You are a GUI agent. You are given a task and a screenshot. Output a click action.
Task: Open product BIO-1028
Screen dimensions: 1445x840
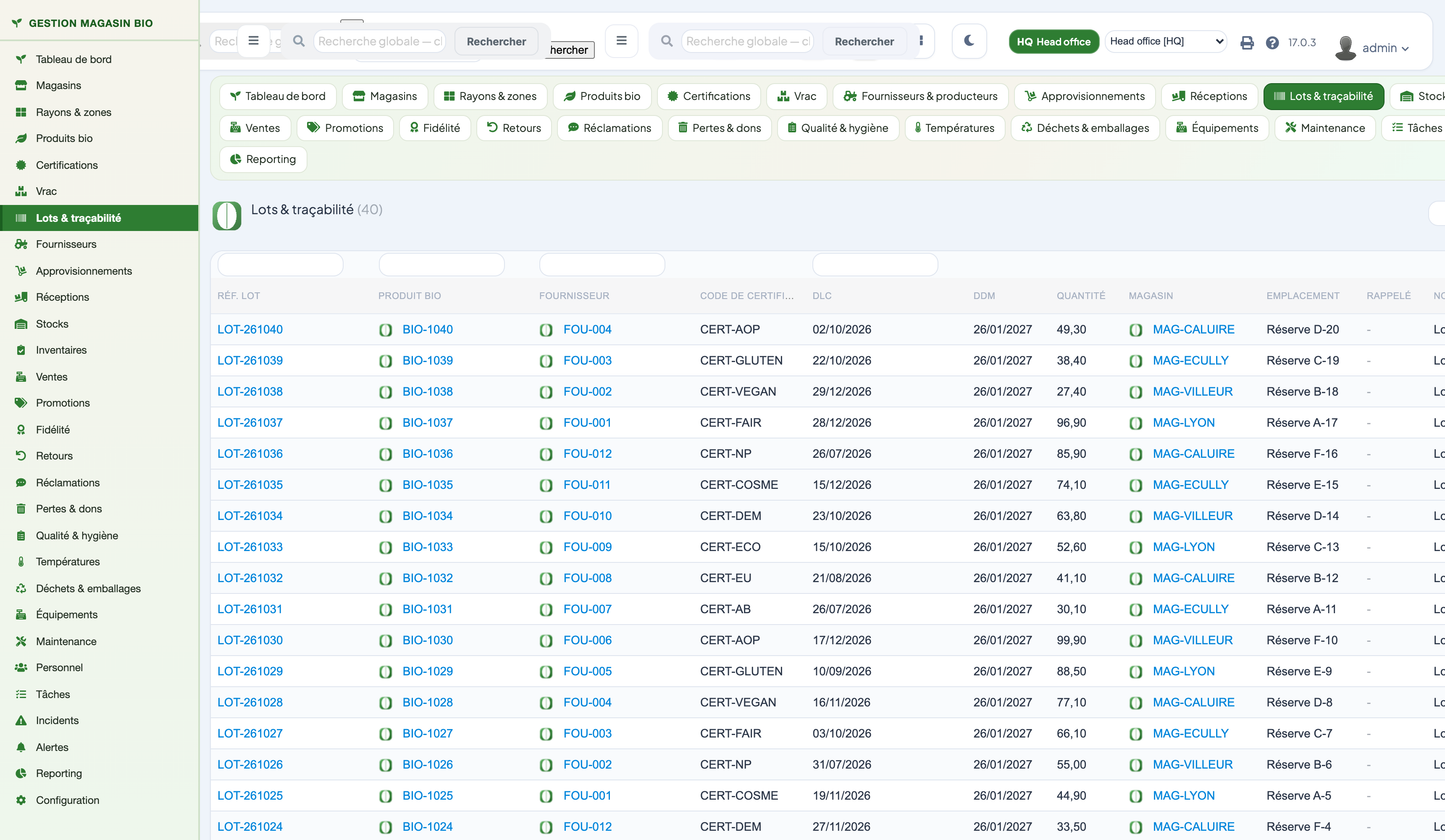coord(428,703)
